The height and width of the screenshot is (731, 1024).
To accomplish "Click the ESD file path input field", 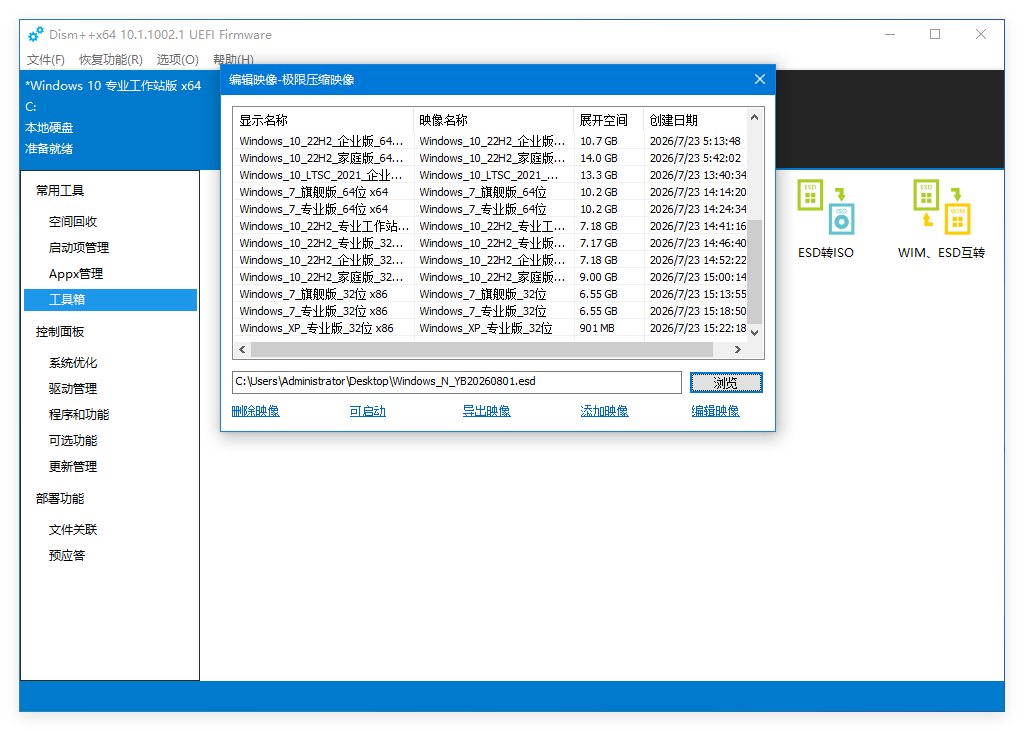I will (x=456, y=382).
